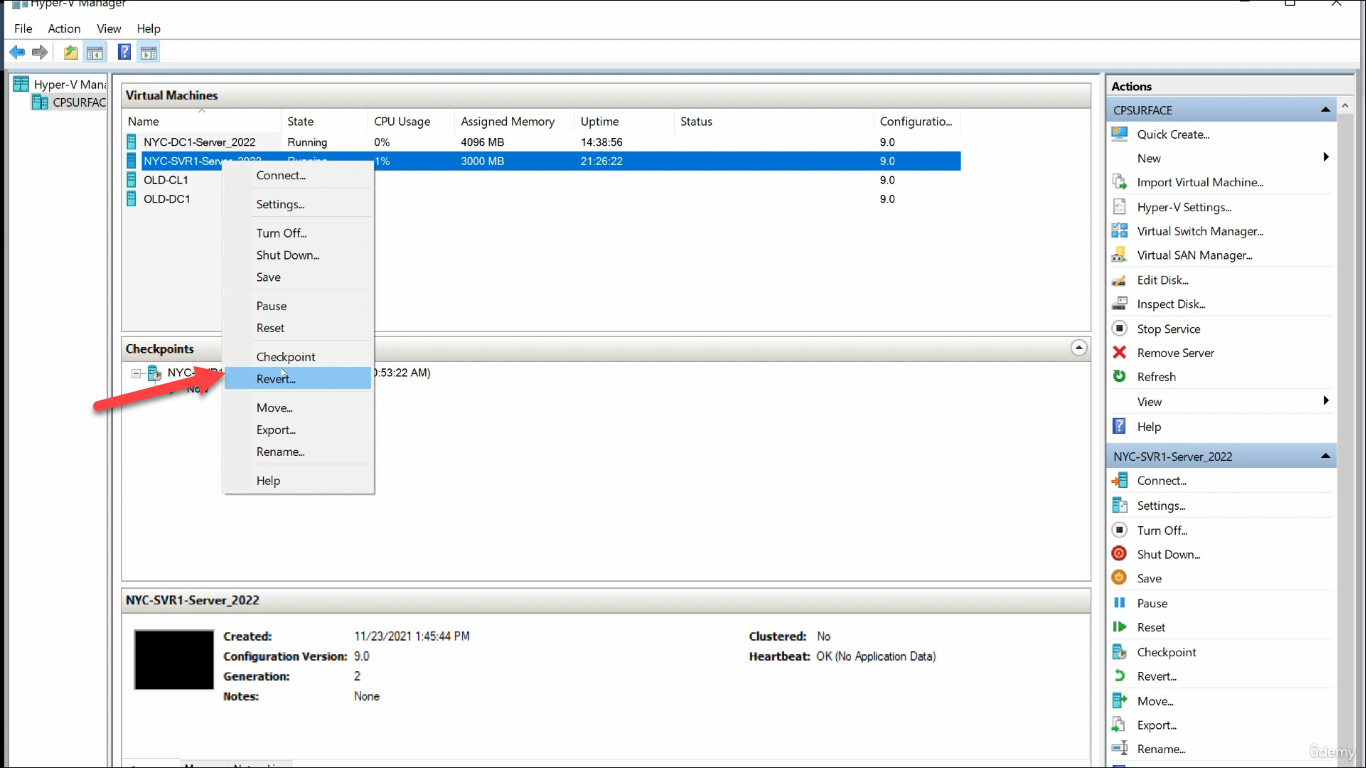Click the Virtual SAN Manager icon
Viewport: 1366px width, 768px height.
click(1119, 255)
